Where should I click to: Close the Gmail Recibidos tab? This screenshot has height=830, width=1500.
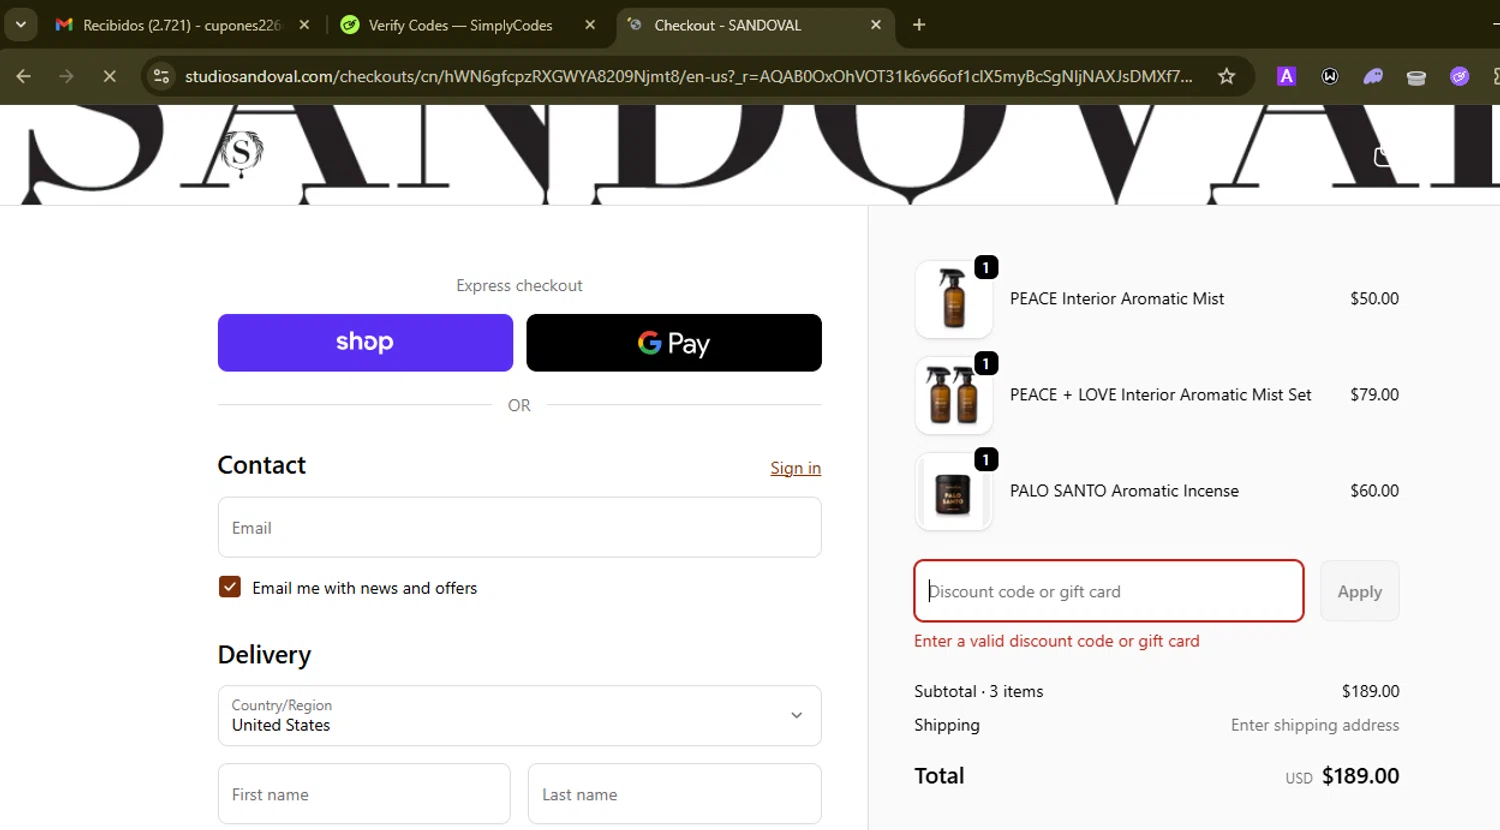click(x=304, y=25)
